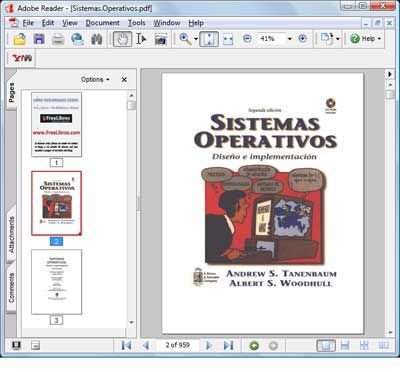
Task: Click the Yahoo toolbar icon
Action: click(x=22, y=59)
